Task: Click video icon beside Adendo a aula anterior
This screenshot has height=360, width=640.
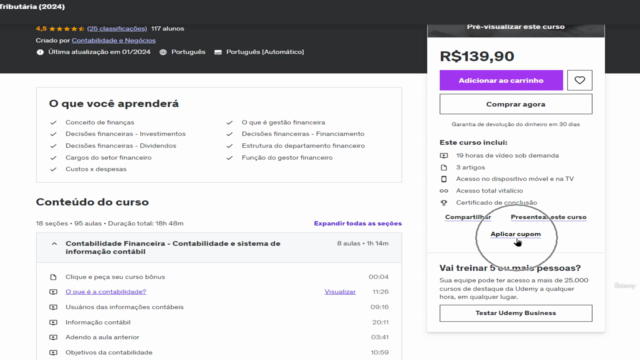Action: 53,337
